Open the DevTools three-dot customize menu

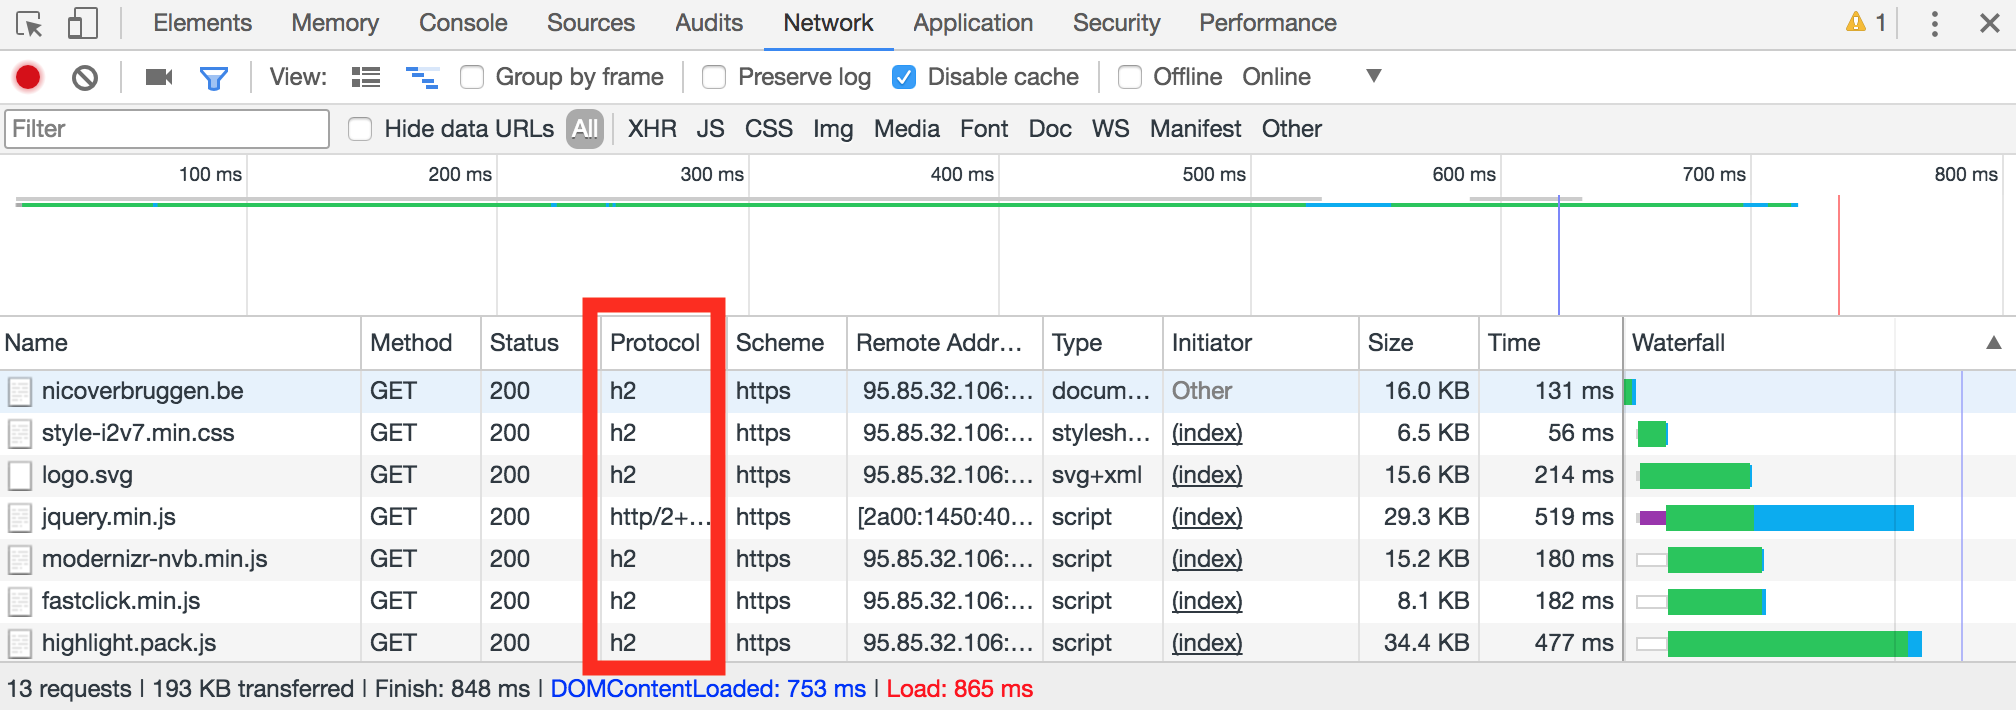pyautogui.click(x=1935, y=23)
